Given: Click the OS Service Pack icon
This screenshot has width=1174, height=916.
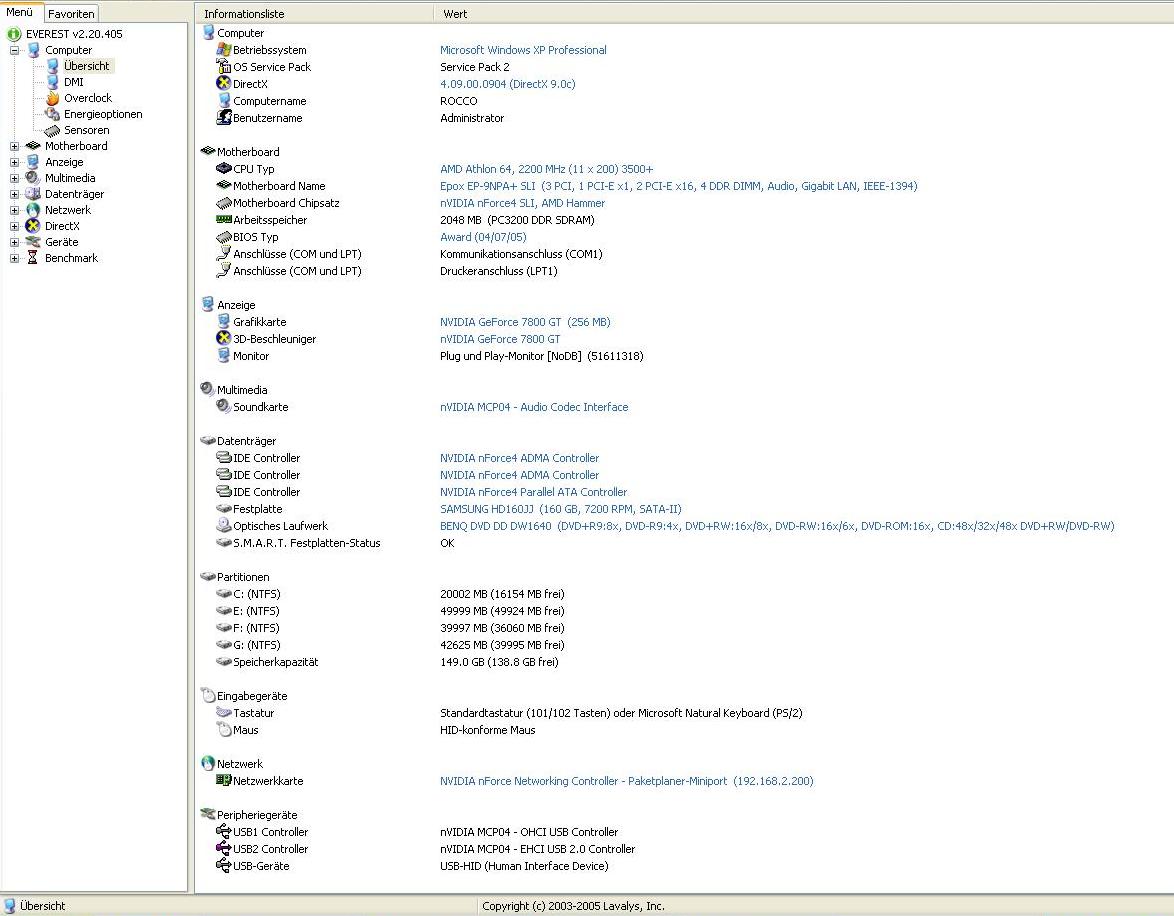Looking at the screenshot, I should point(224,67).
